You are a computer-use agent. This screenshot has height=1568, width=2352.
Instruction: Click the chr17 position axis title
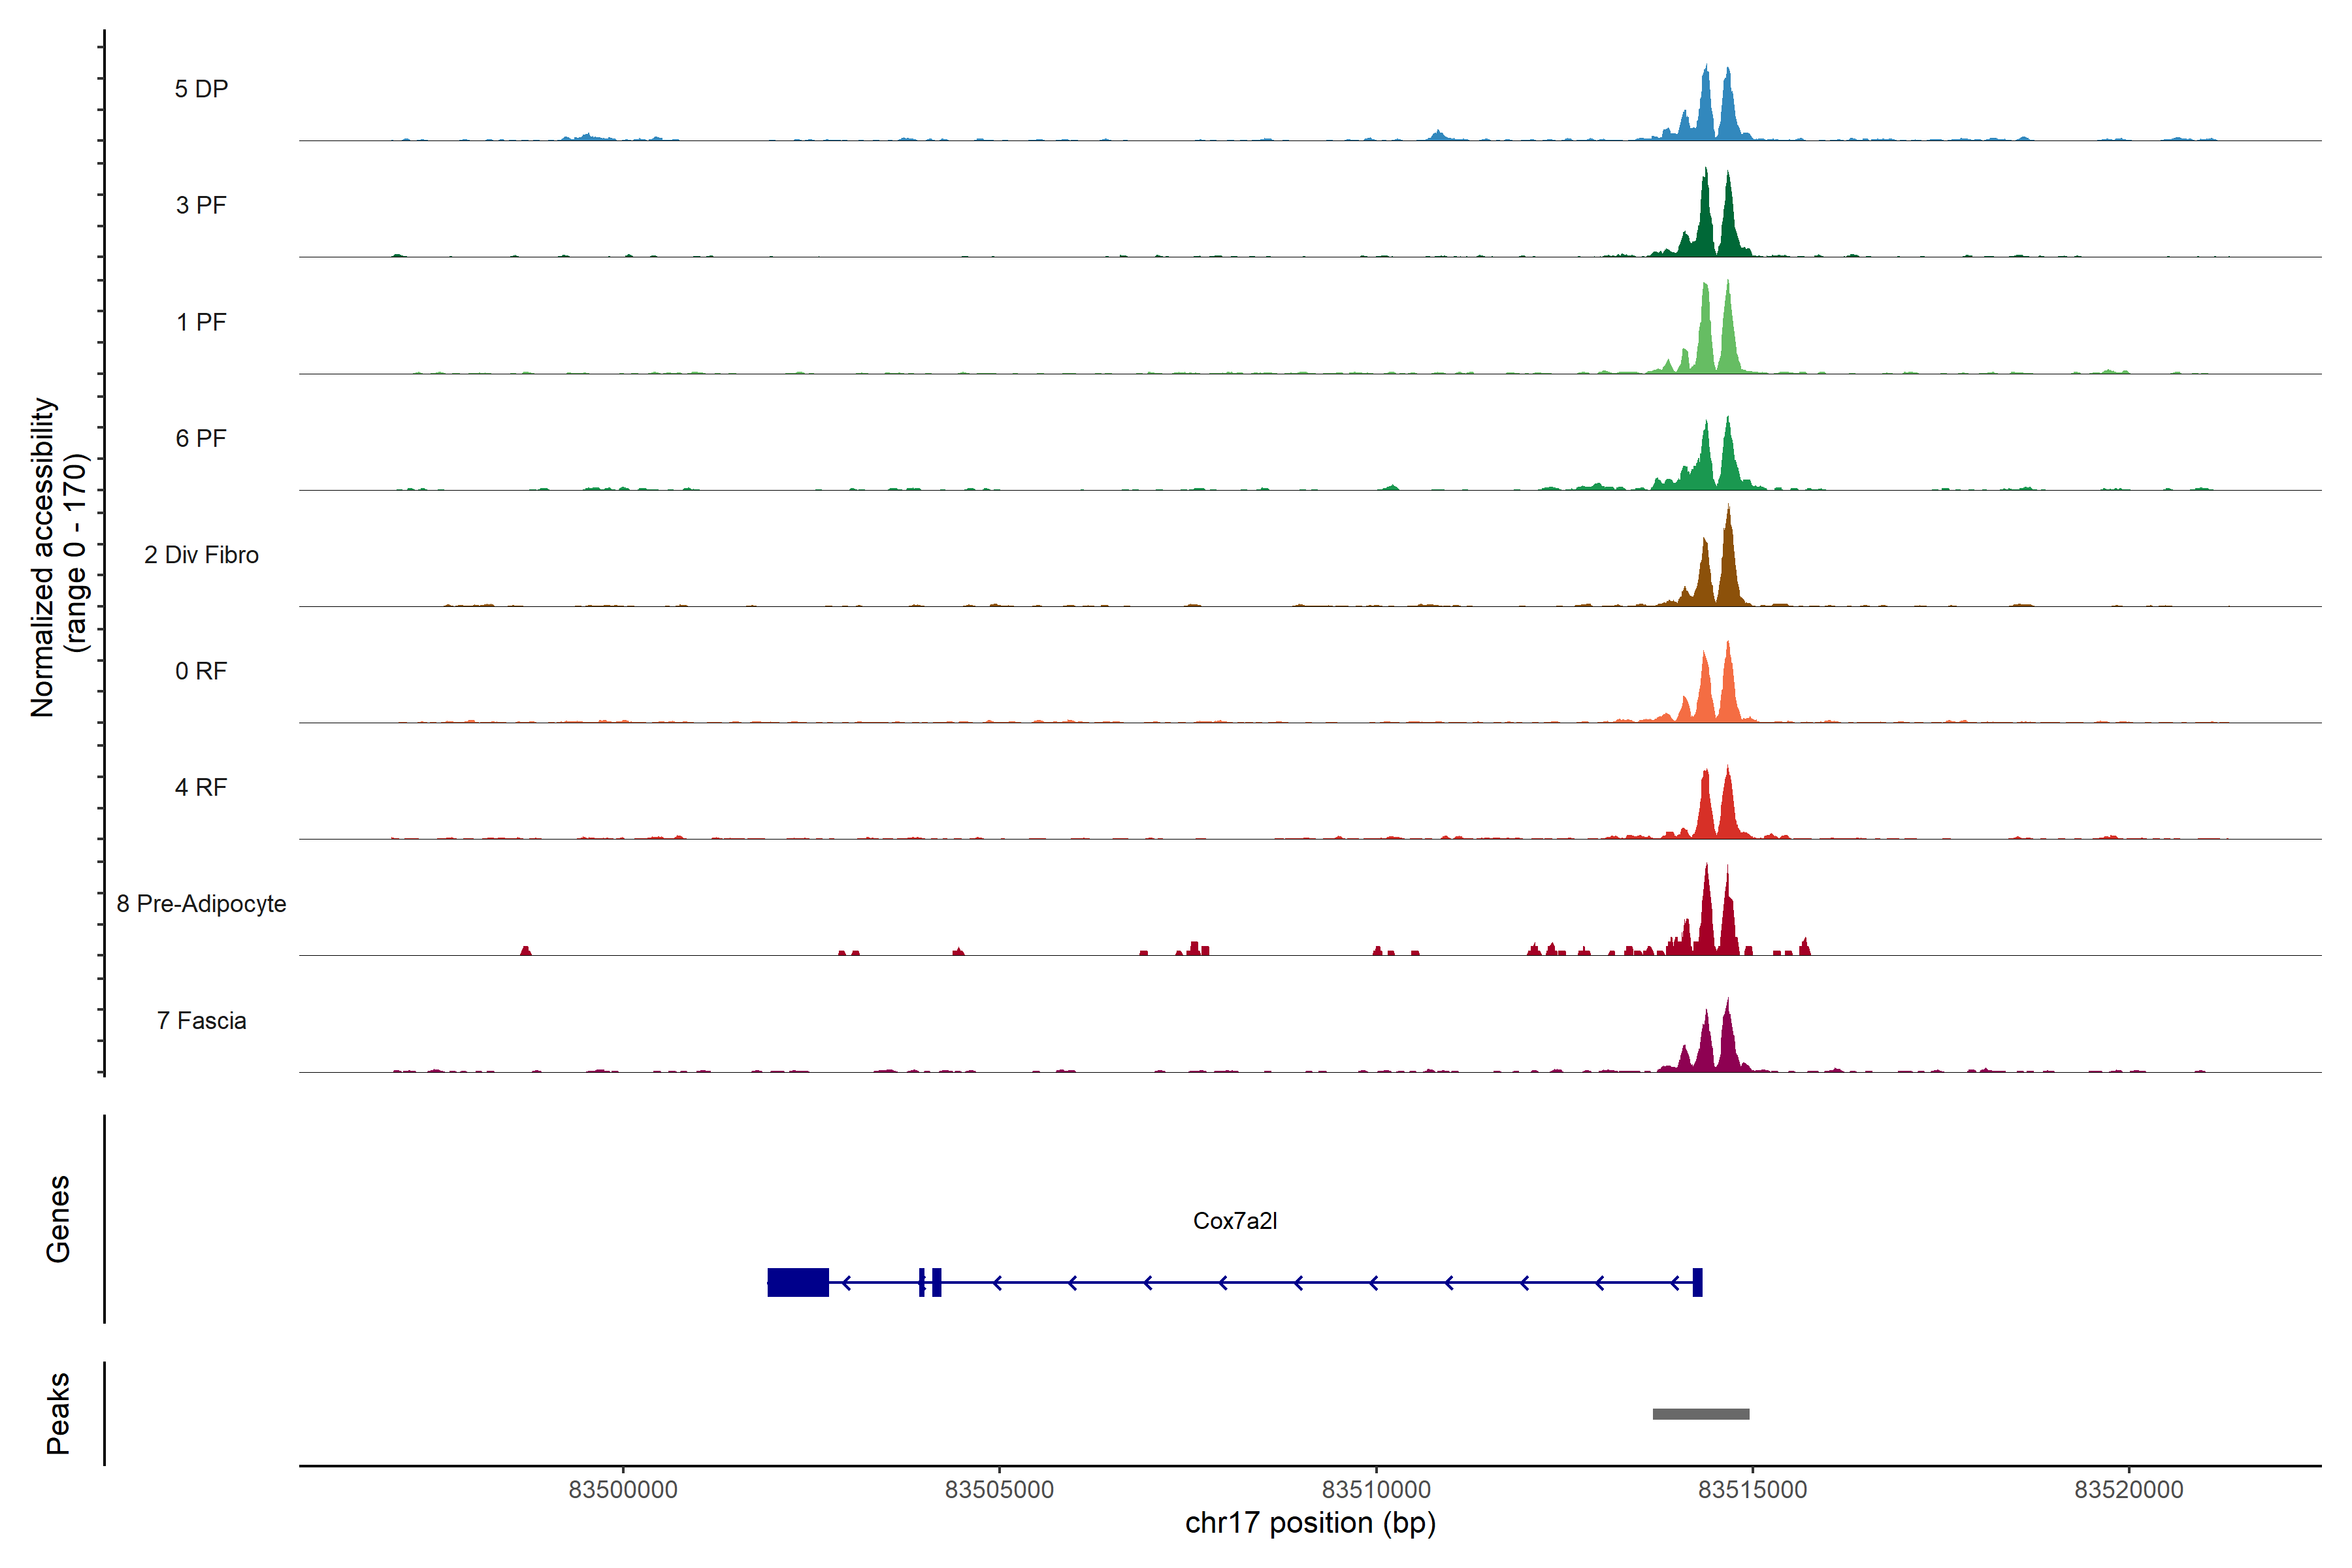1310,1523
